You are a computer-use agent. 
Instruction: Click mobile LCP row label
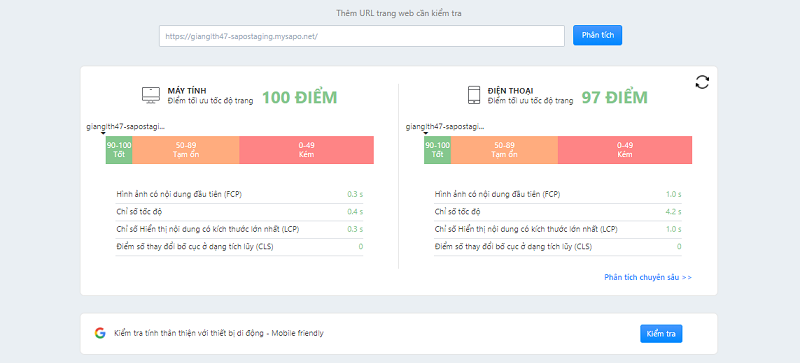click(x=526, y=229)
